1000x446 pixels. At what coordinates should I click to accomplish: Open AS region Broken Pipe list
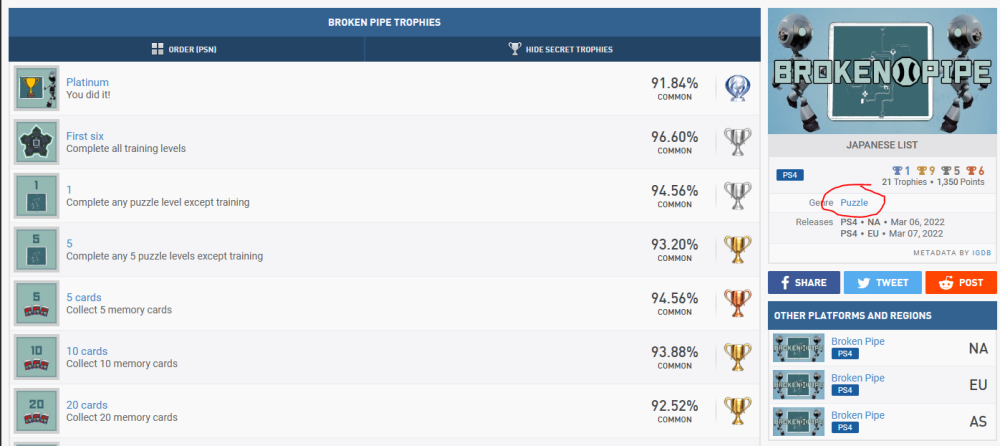[858, 415]
